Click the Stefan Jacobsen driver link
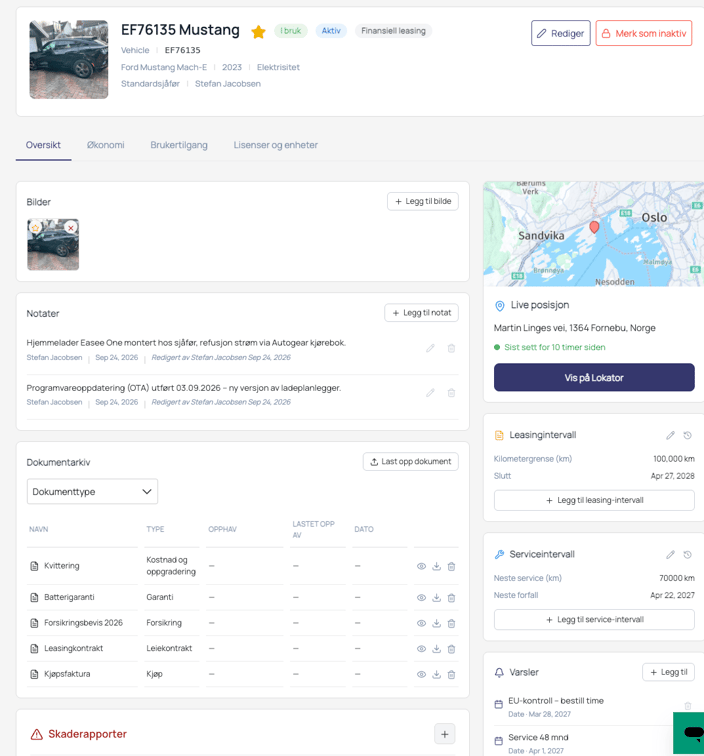The width and height of the screenshot is (704, 756). (228, 83)
